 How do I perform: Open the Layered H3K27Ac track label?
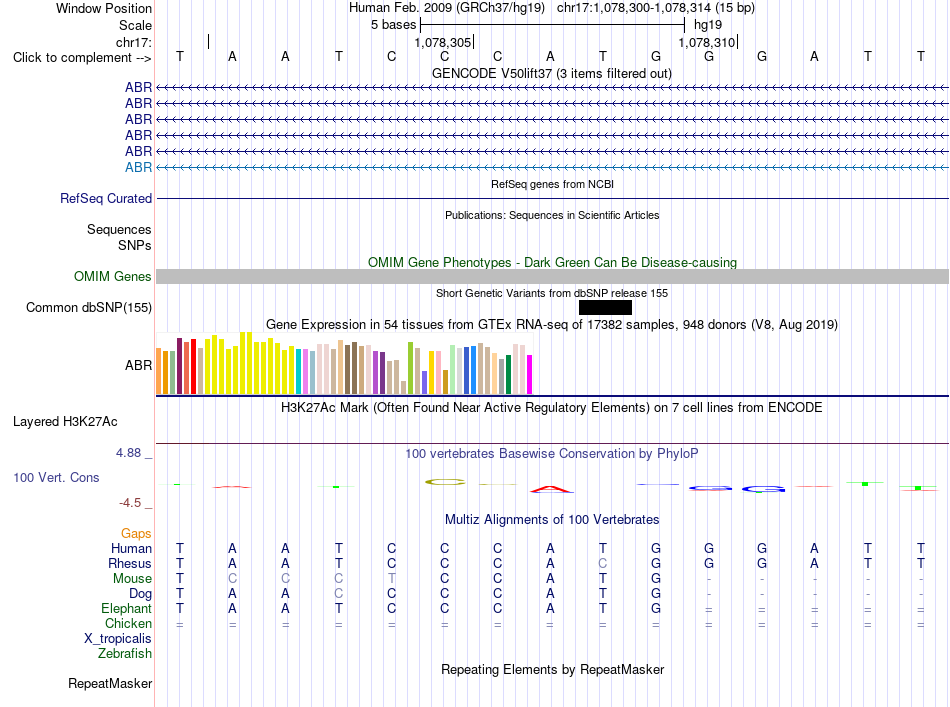65,422
